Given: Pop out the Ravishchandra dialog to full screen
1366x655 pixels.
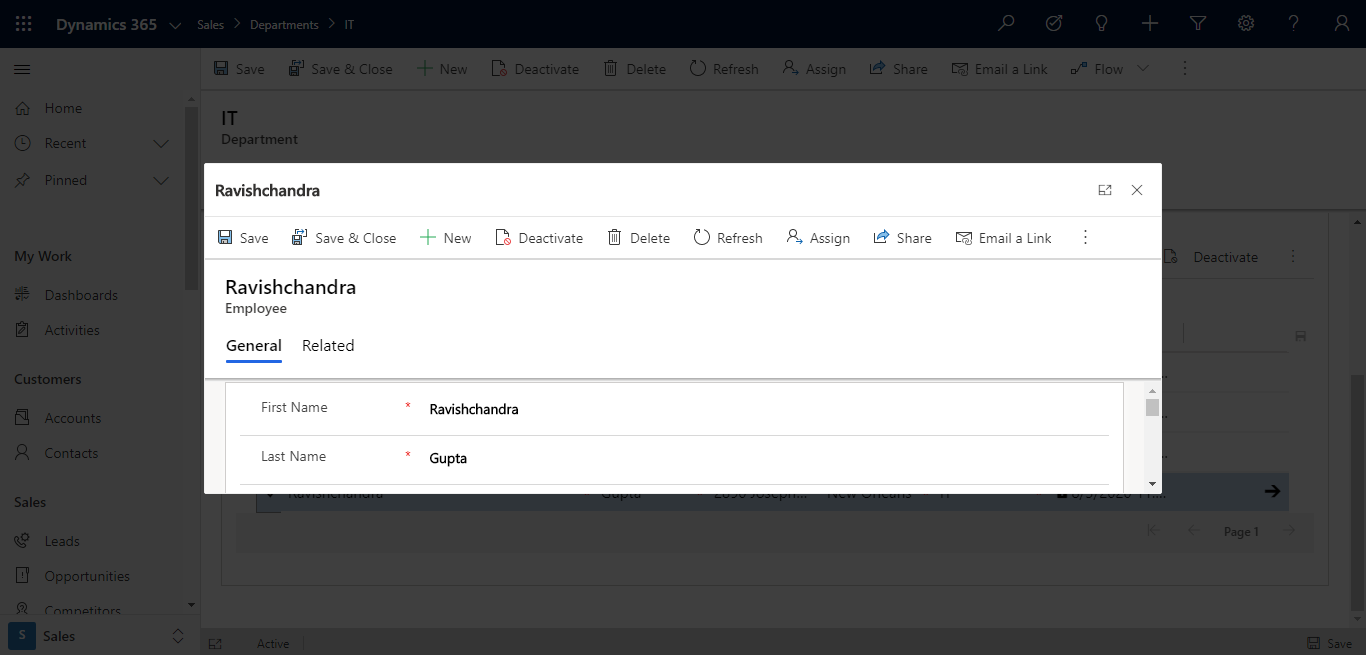Looking at the screenshot, I should 1104,189.
